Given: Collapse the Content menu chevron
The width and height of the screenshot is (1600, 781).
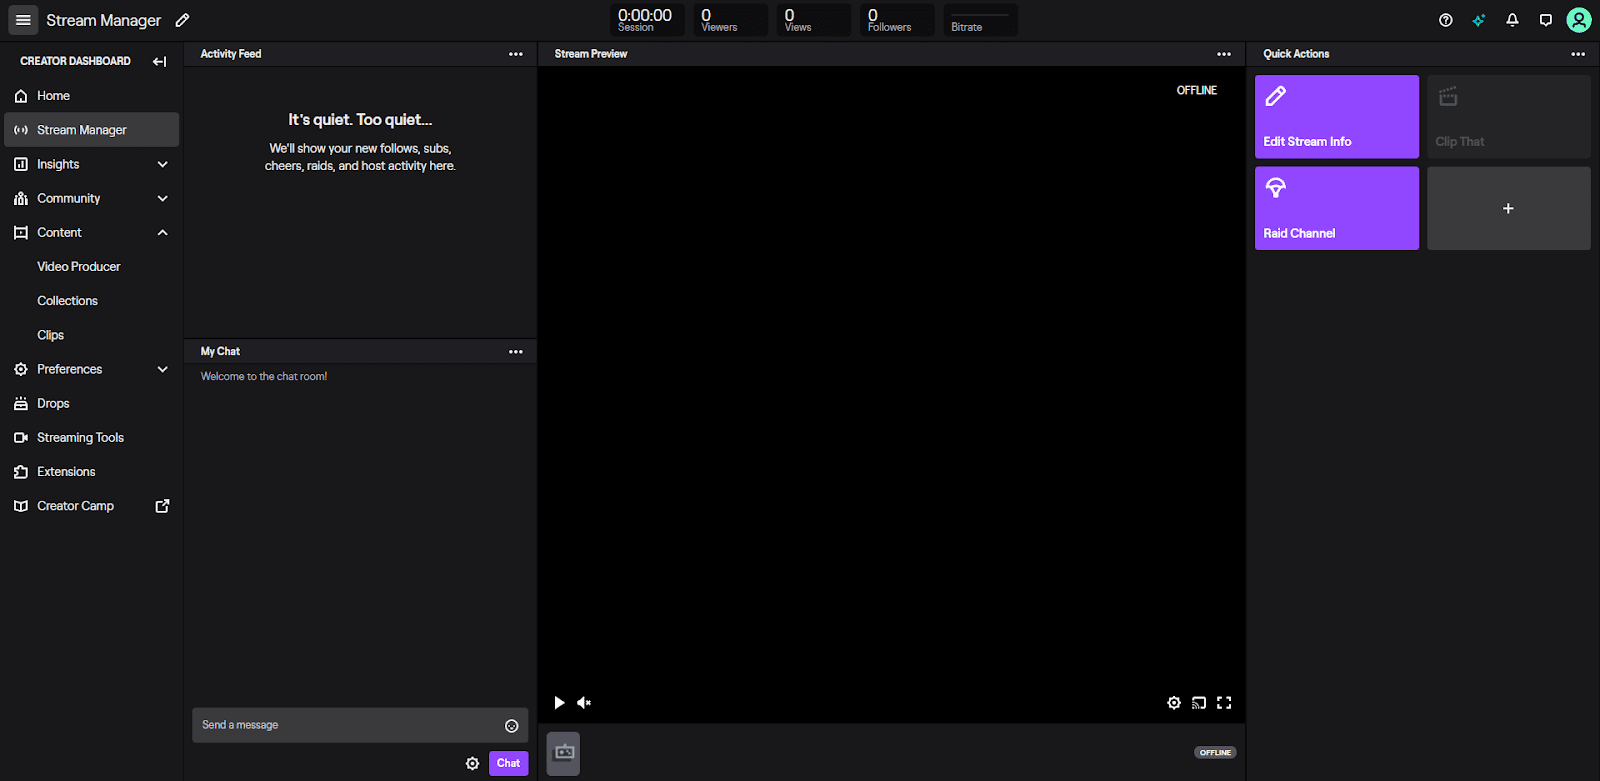Looking at the screenshot, I should pyautogui.click(x=162, y=232).
